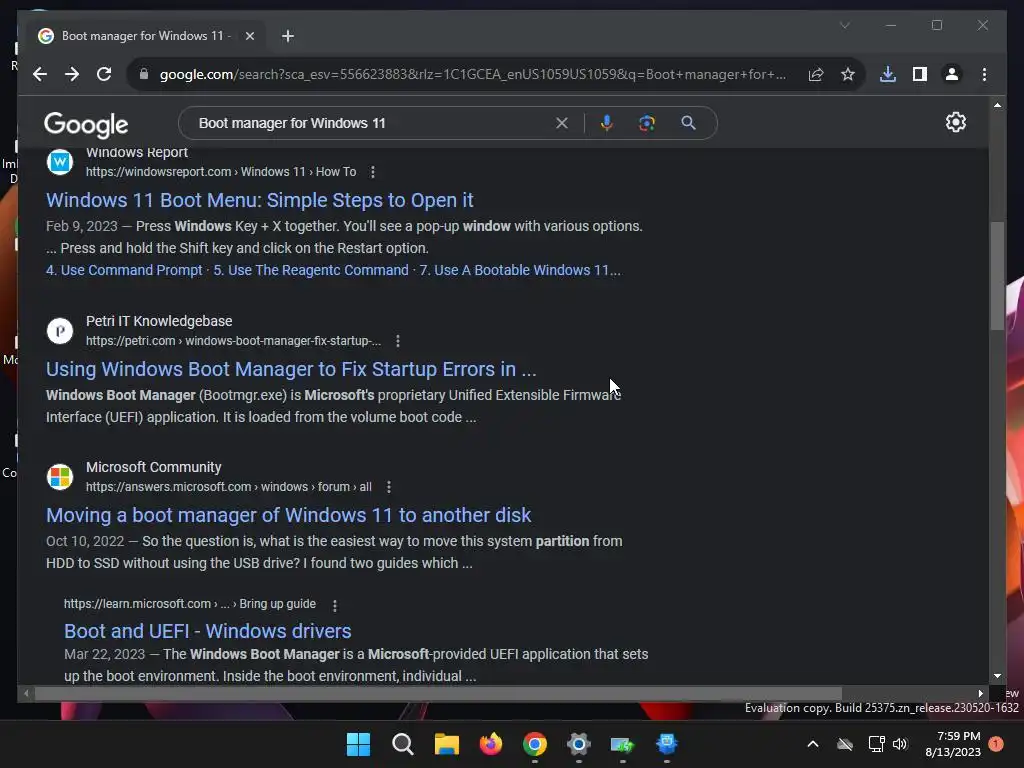1024x768 pixels.
Task: Share this page from the address bar
Action: 816,74
